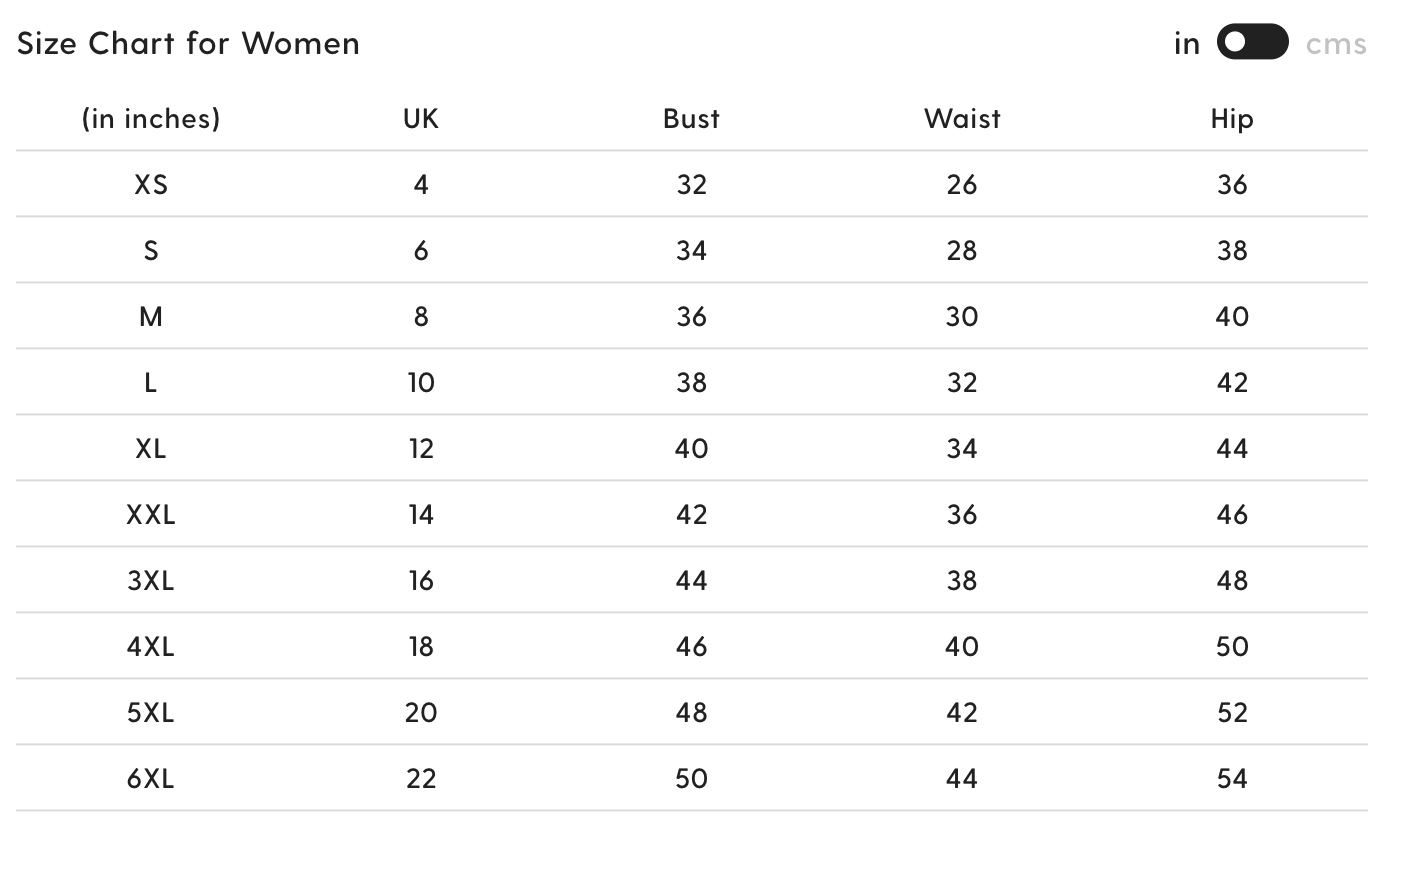Click the Size Chart for Women heading
Viewport: 1406px width, 874px height.
188,43
